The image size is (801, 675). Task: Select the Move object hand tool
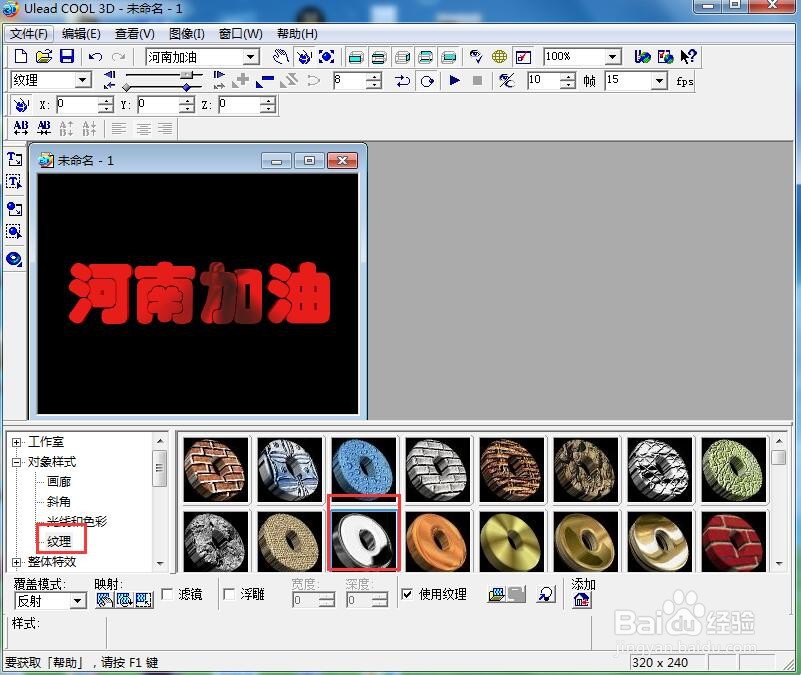click(x=281, y=56)
